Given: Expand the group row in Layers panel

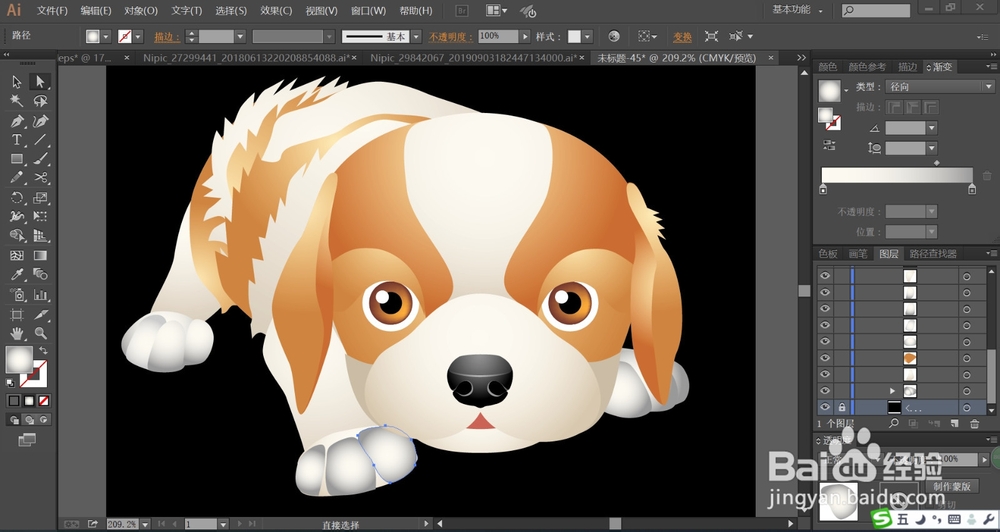Looking at the screenshot, I should point(892,390).
